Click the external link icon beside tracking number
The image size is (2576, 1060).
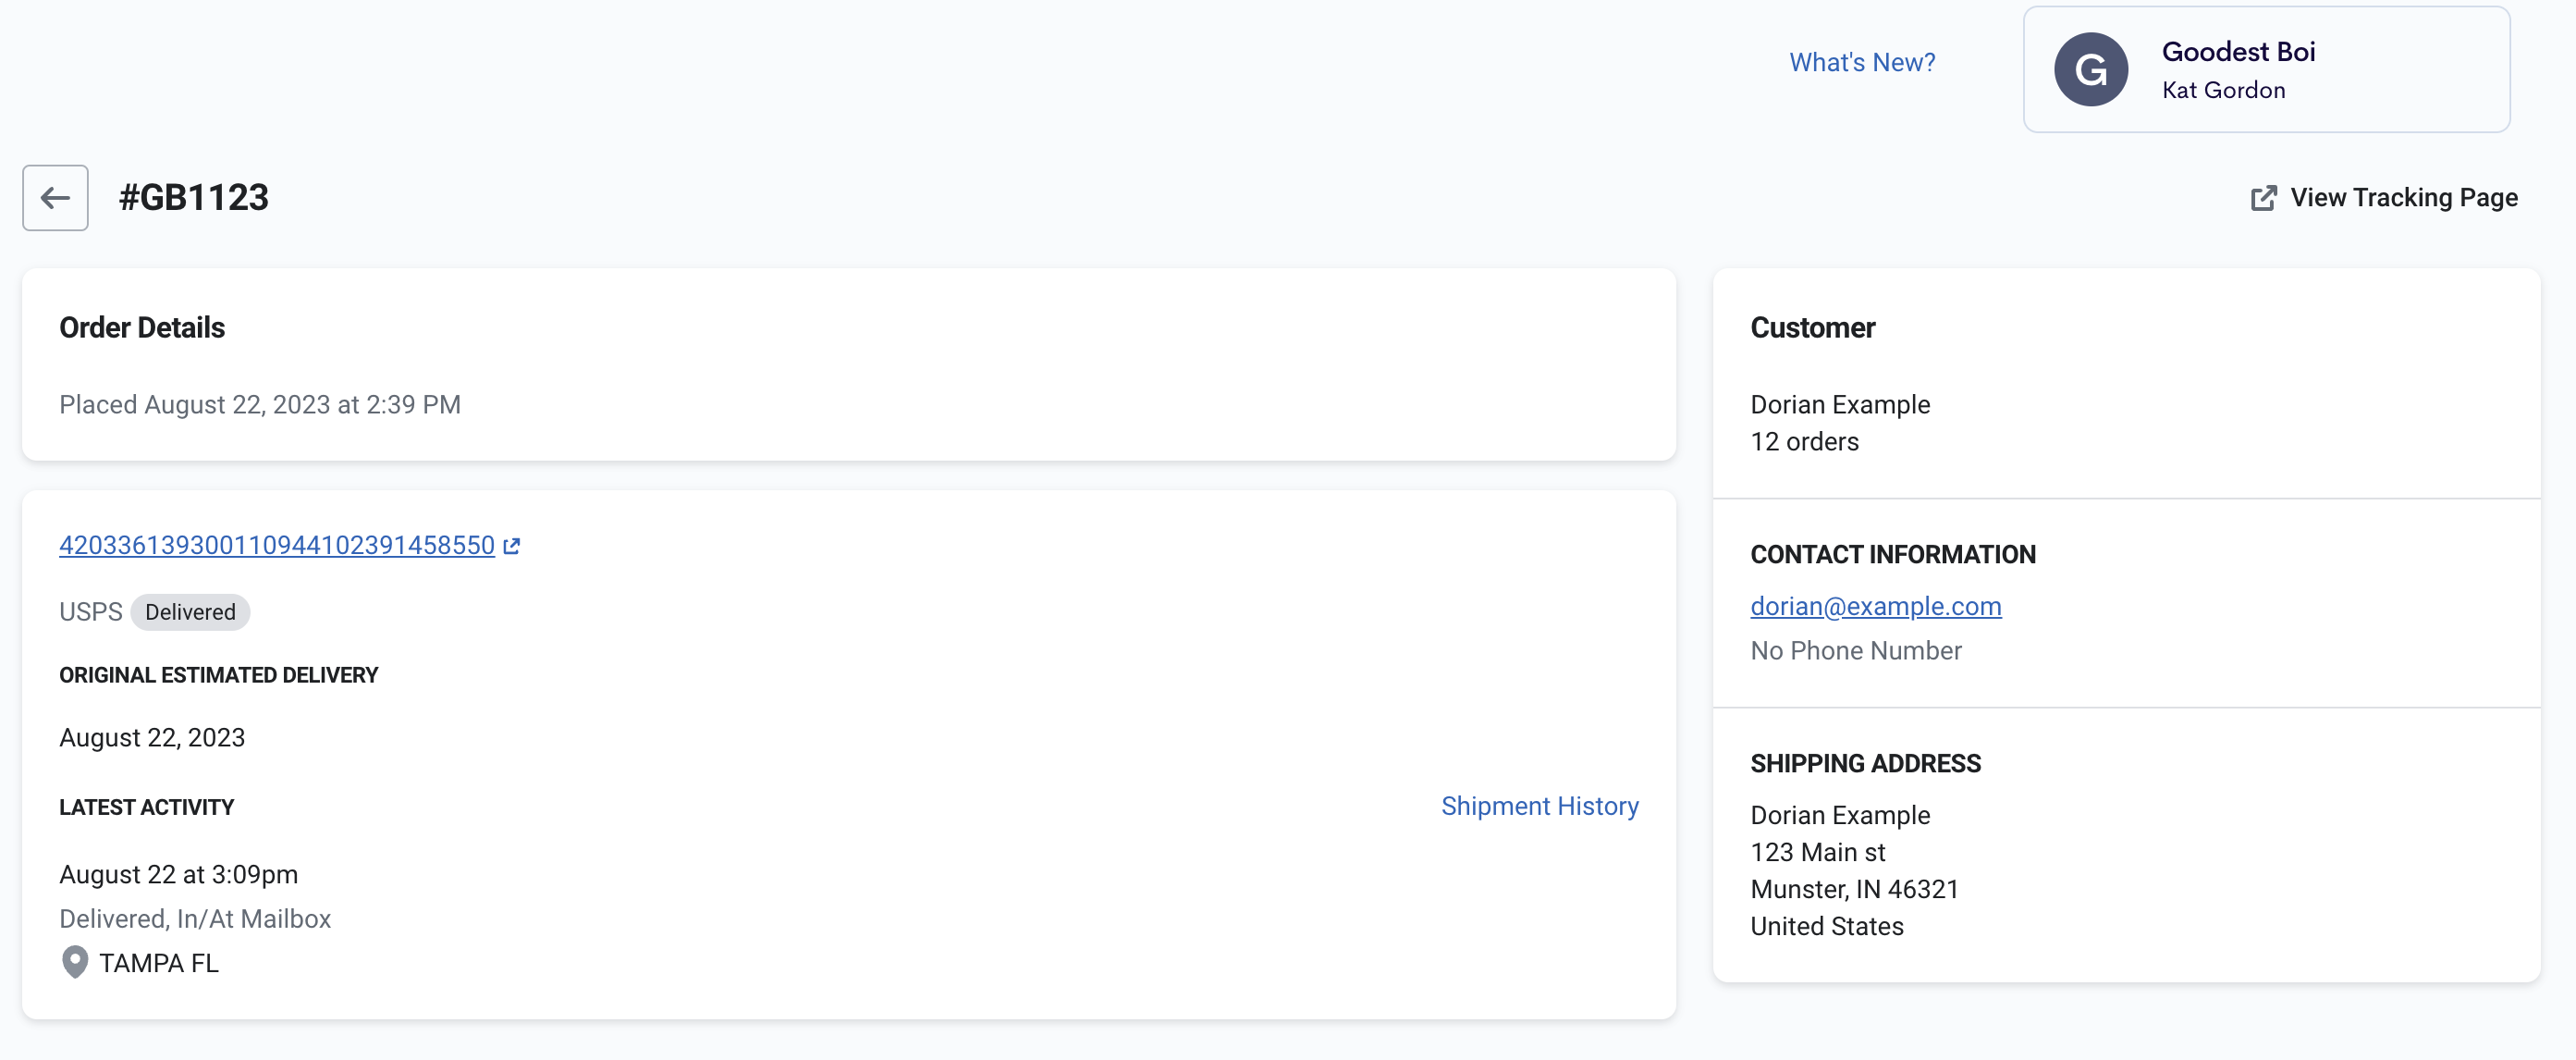[512, 546]
